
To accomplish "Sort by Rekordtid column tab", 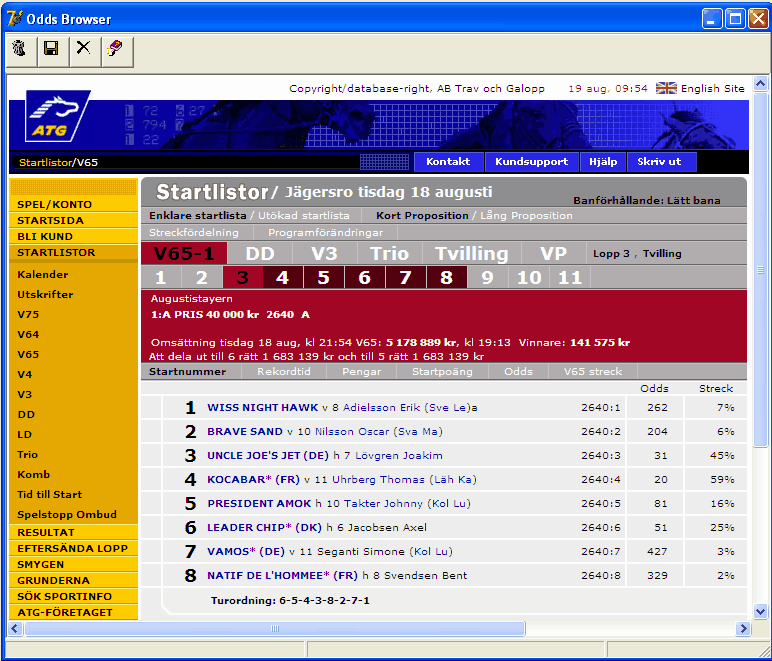I will (284, 372).
